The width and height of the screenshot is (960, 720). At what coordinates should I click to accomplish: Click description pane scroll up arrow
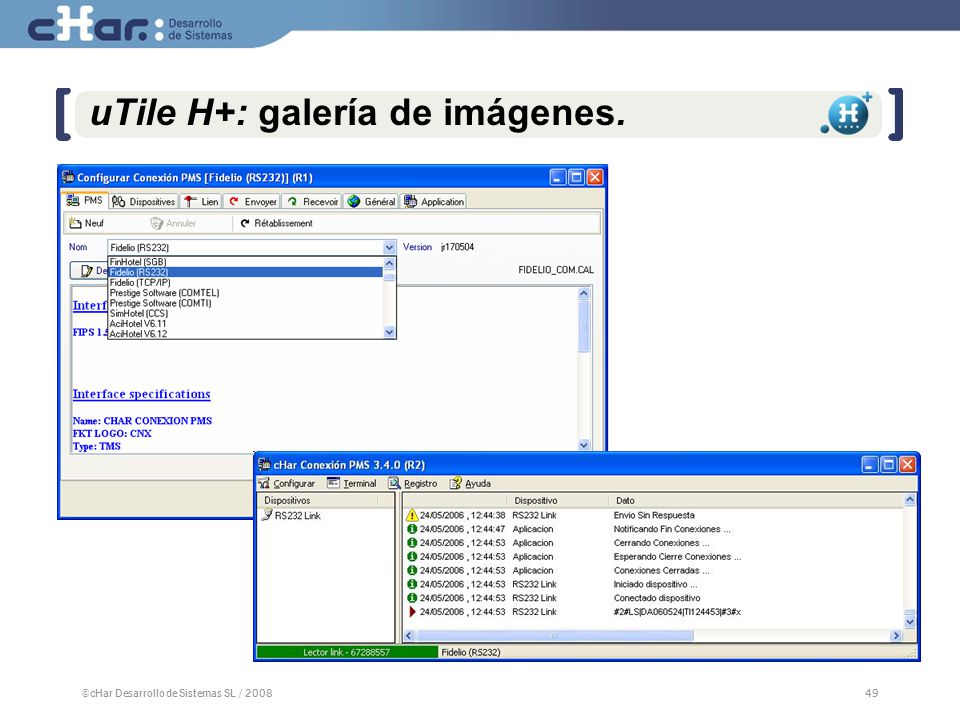pos(584,293)
